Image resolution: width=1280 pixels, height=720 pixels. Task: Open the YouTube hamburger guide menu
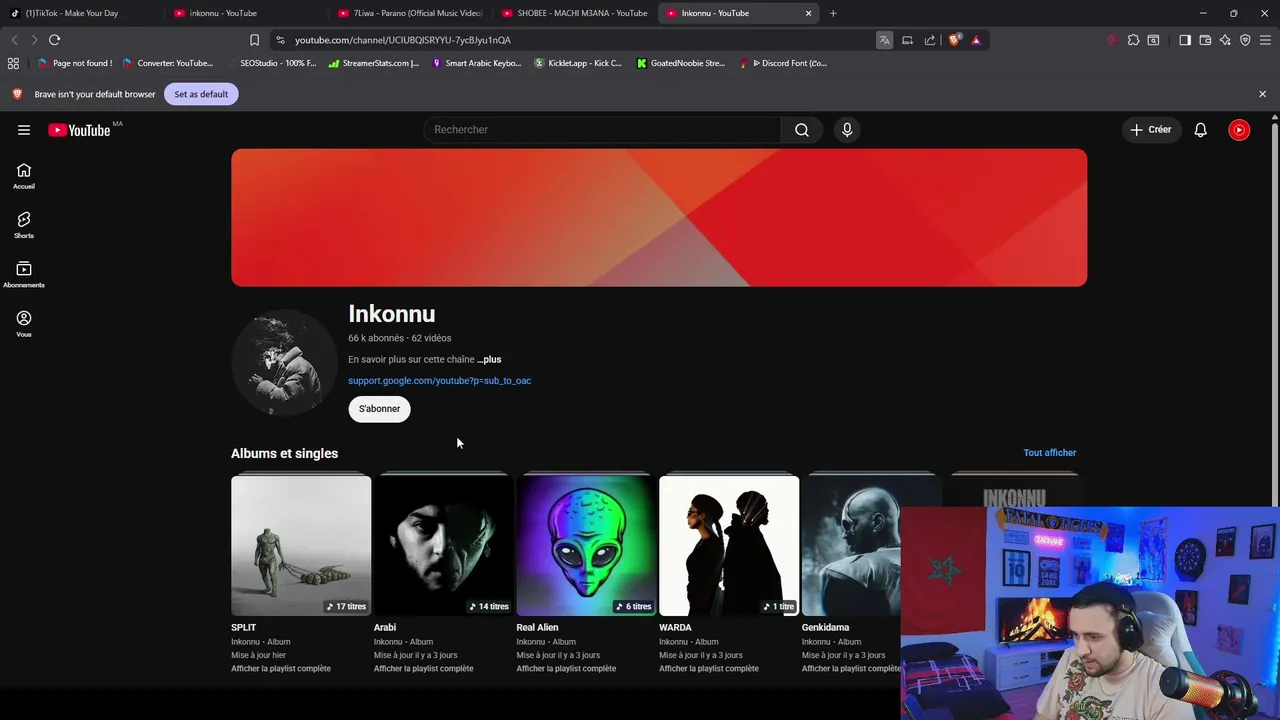tap(24, 130)
